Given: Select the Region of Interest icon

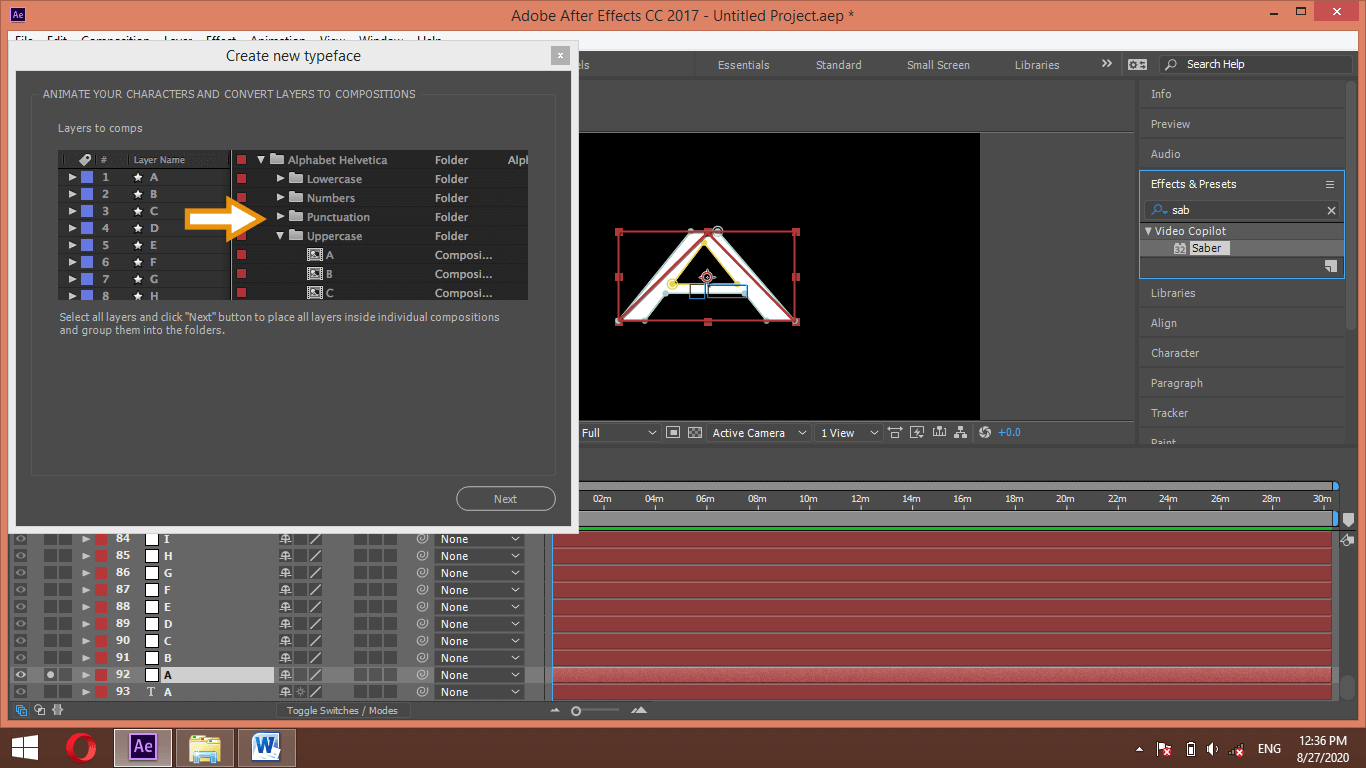Looking at the screenshot, I should tap(674, 432).
